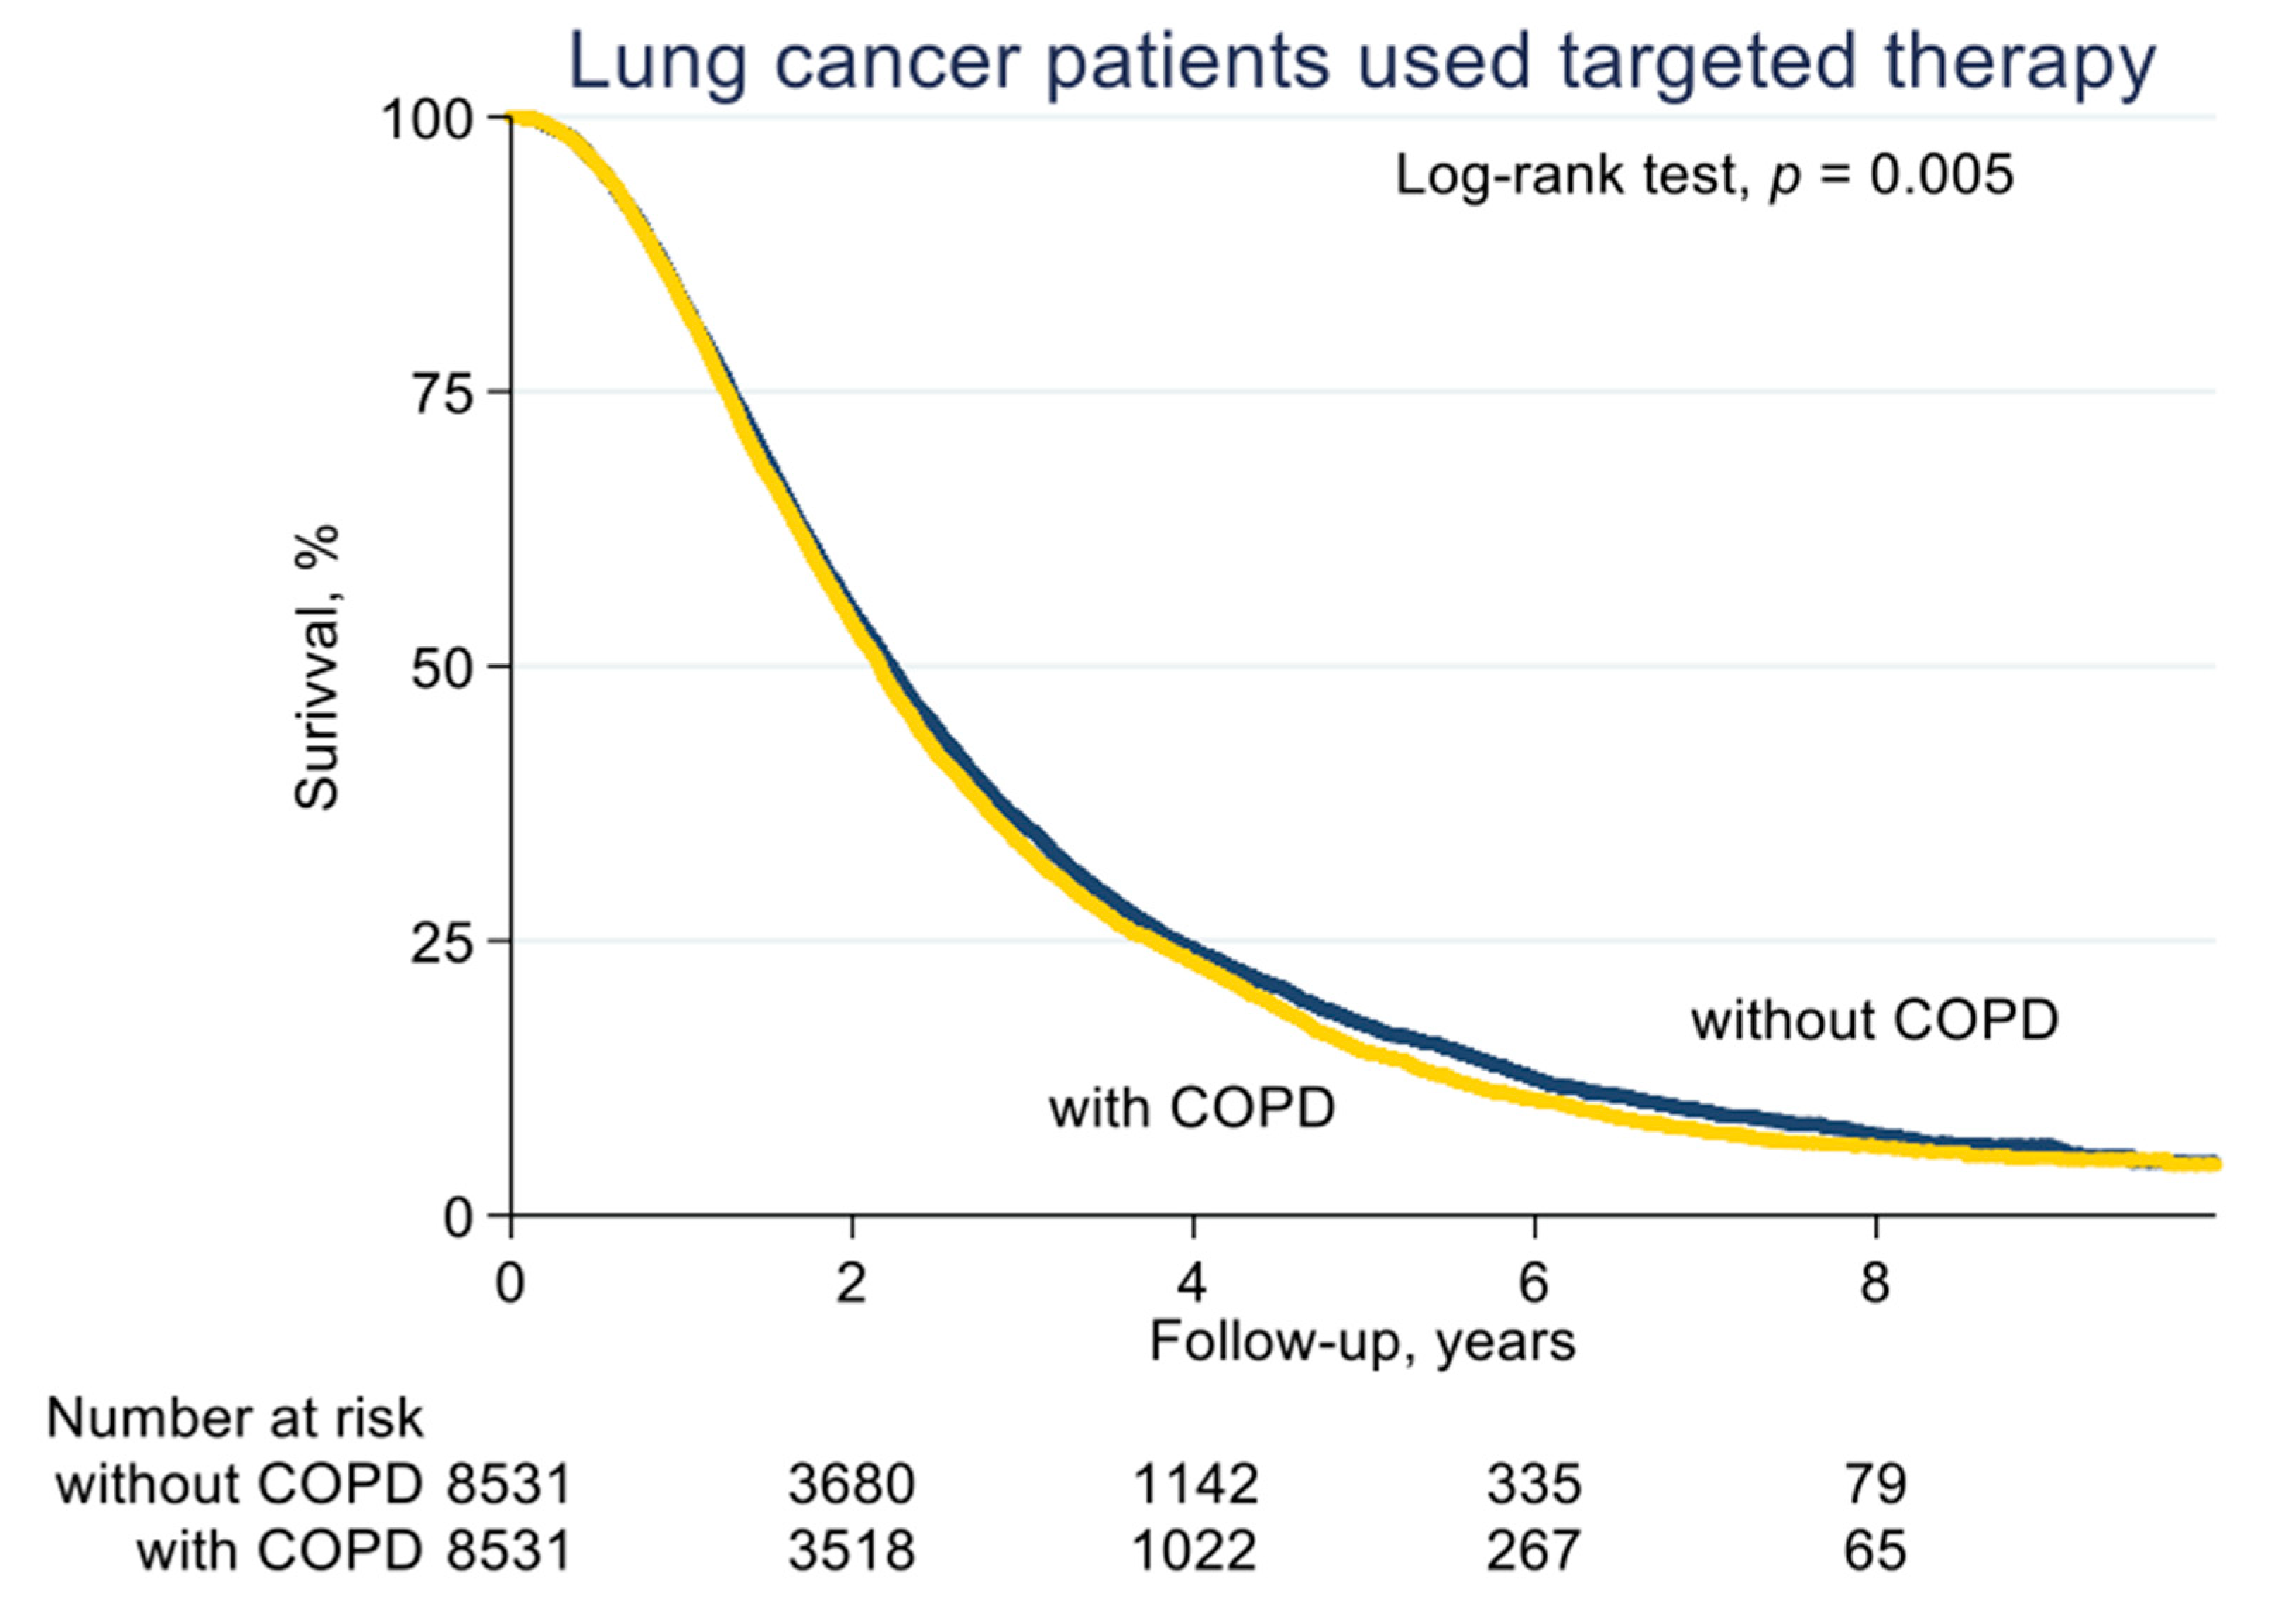
Task: Click the 75 tick on the y-axis
Action: coord(442,395)
